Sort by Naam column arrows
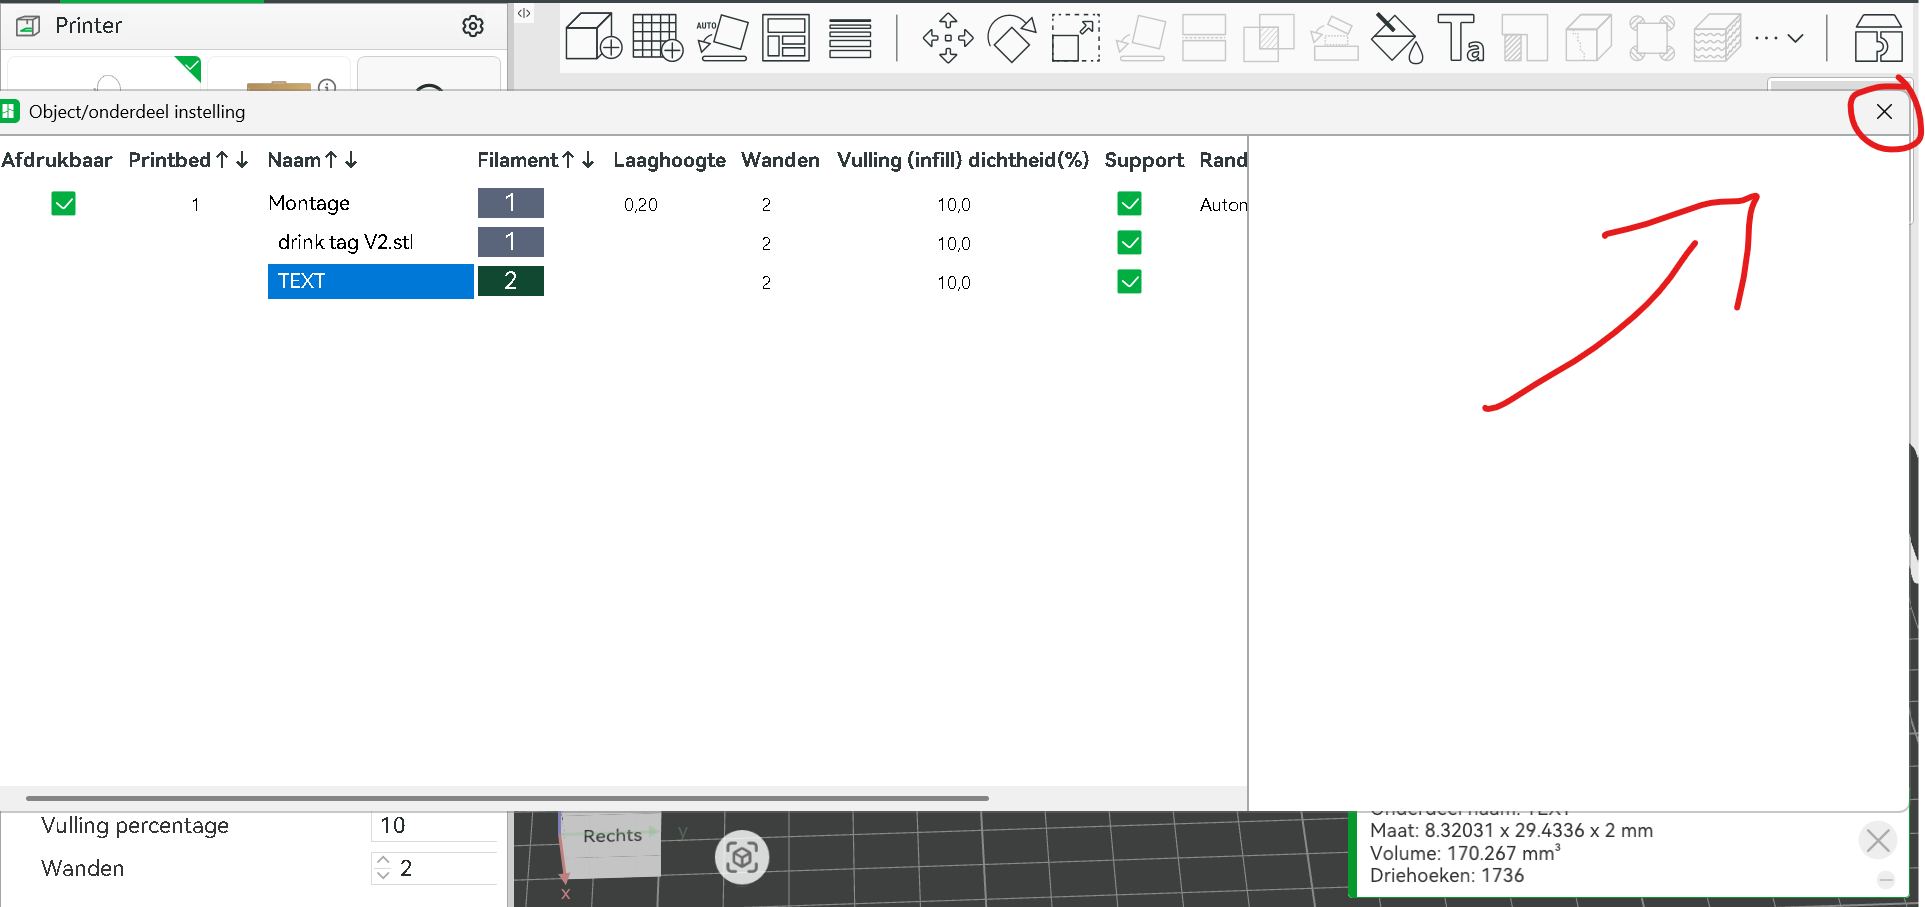The width and height of the screenshot is (1925, 907). tap(341, 160)
